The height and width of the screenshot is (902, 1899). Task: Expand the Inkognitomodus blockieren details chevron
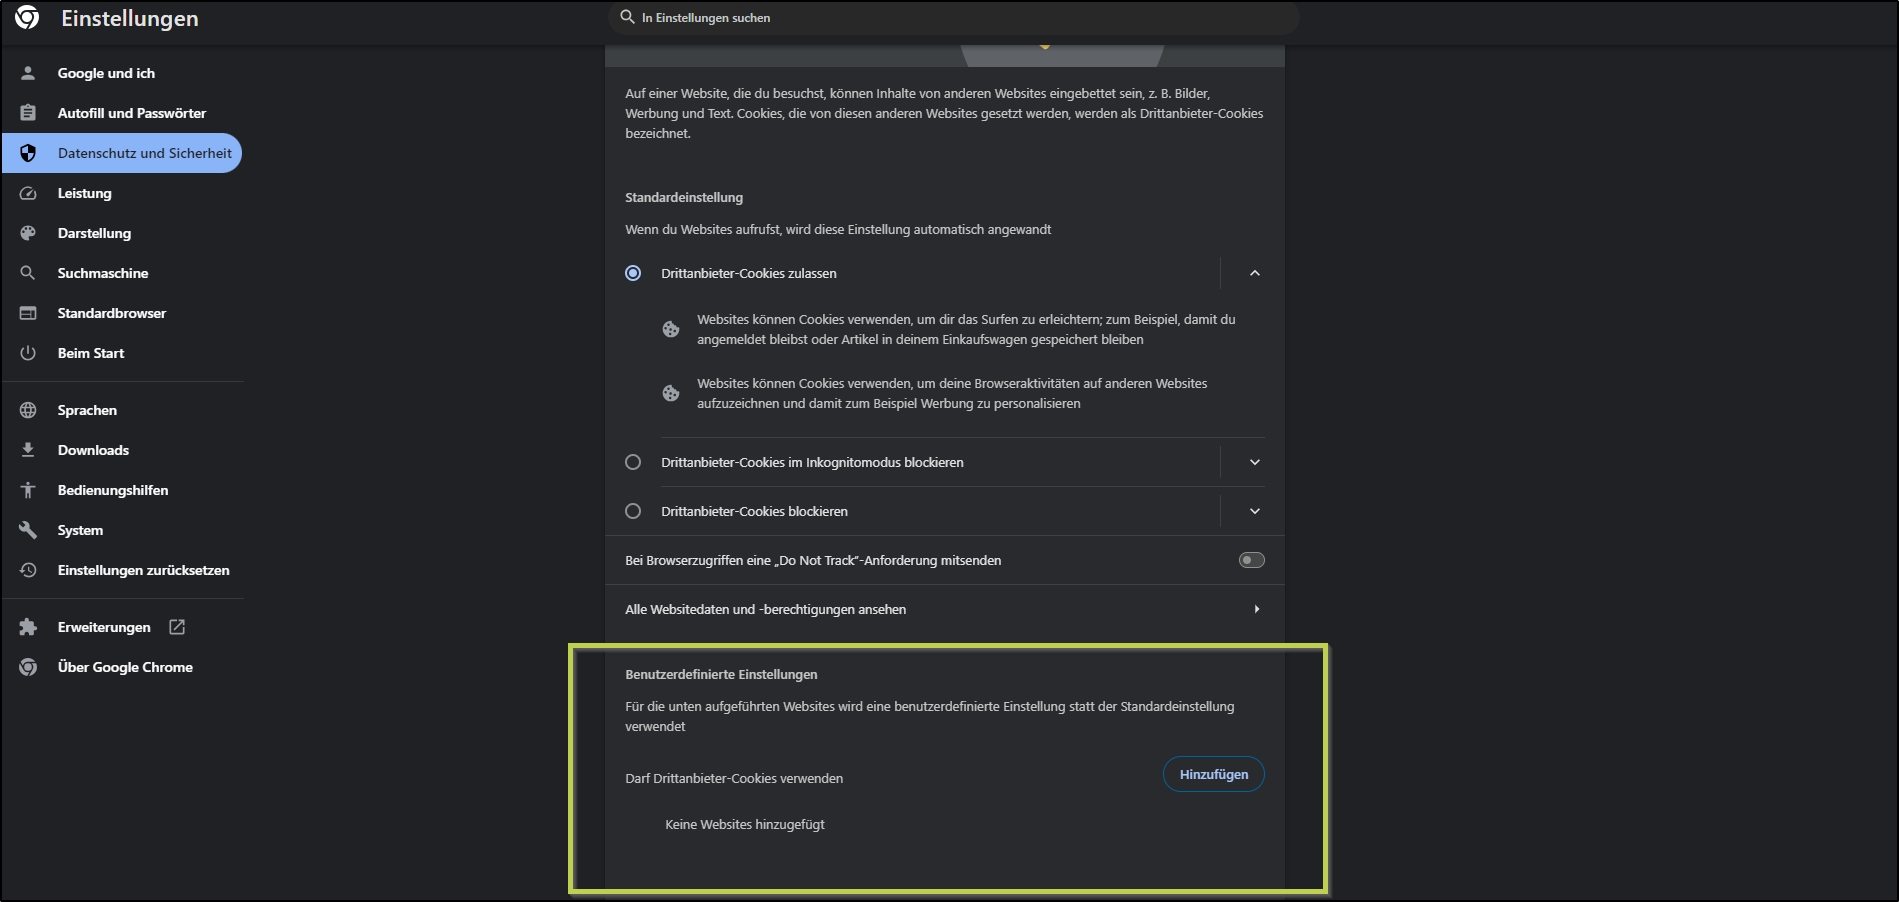1254,462
